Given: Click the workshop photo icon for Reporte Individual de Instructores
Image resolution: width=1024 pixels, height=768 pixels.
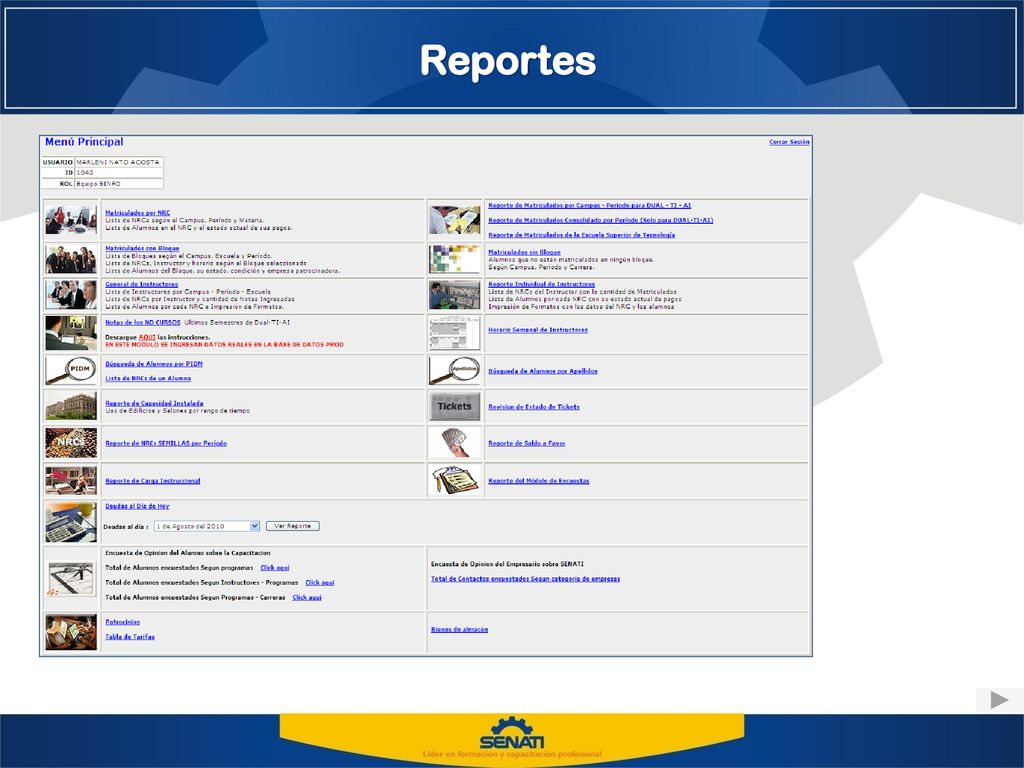Looking at the screenshot, I should [455, 295].
